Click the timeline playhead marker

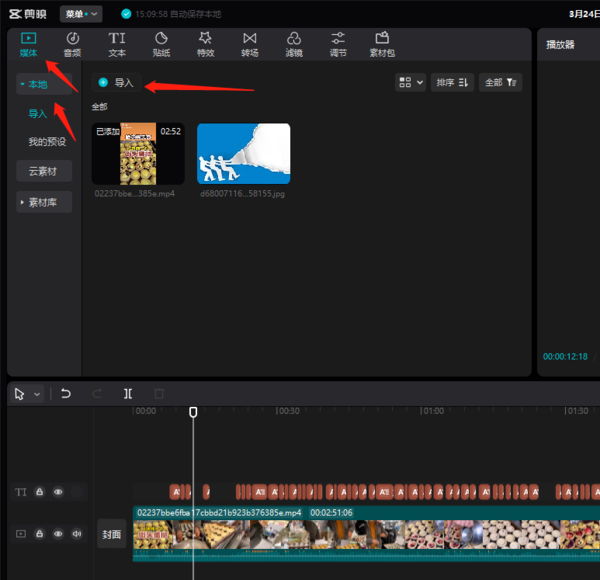pyautogui.click(x=193, y=411)
